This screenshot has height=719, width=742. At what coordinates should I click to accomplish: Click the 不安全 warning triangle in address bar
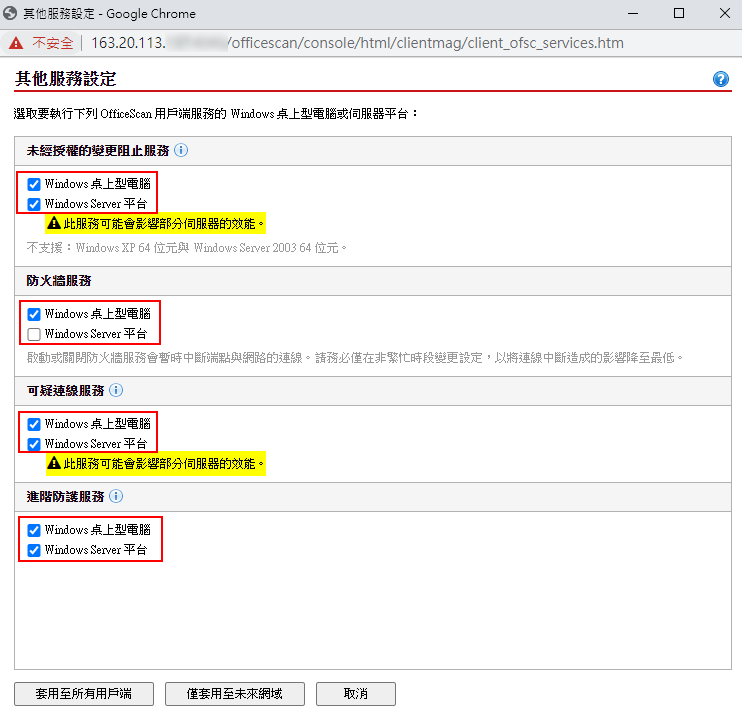pyautogui.click(x=16, y=43)
